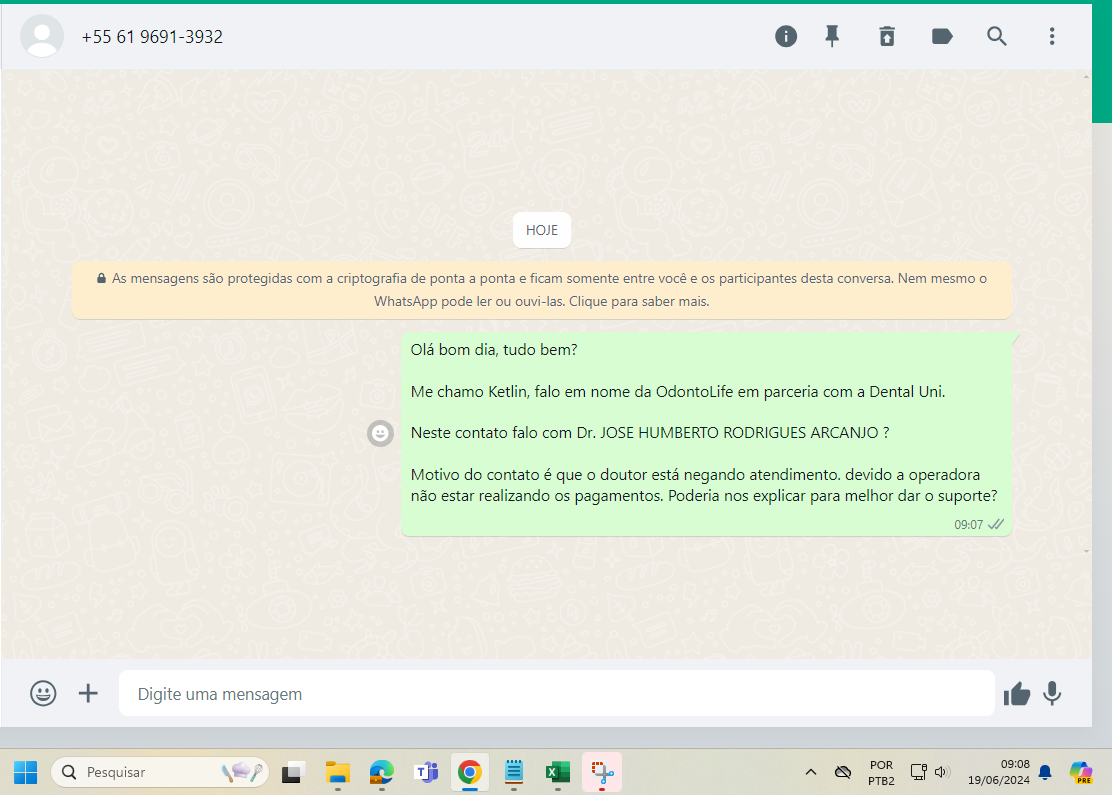Click the 09:07 message timestamp
Image resolution: width=1112 pixels, height=795 pixels.
click(968, 525)
